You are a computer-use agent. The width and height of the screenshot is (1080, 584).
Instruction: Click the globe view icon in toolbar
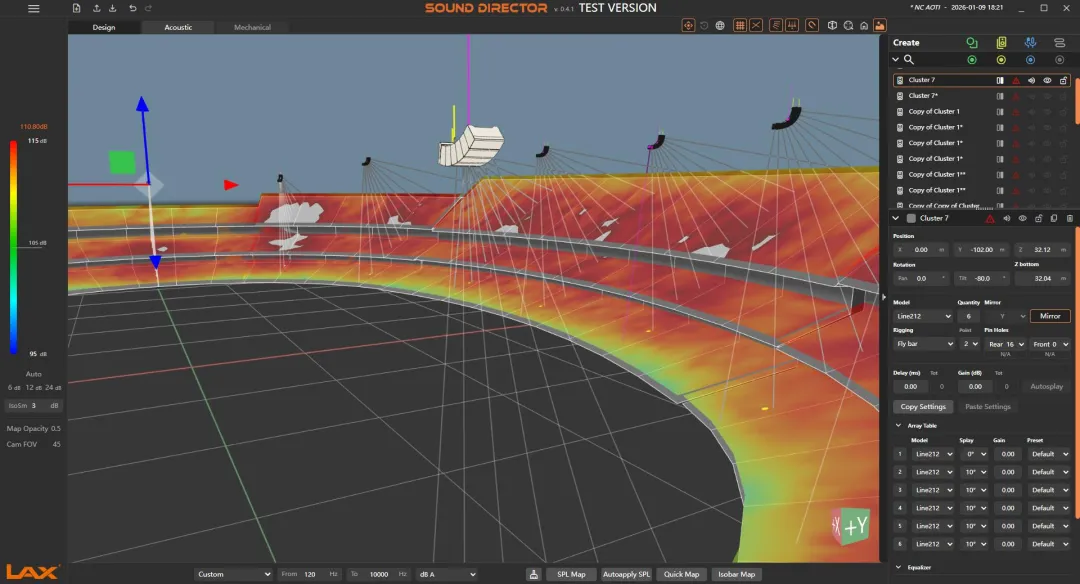coord(720,25)
